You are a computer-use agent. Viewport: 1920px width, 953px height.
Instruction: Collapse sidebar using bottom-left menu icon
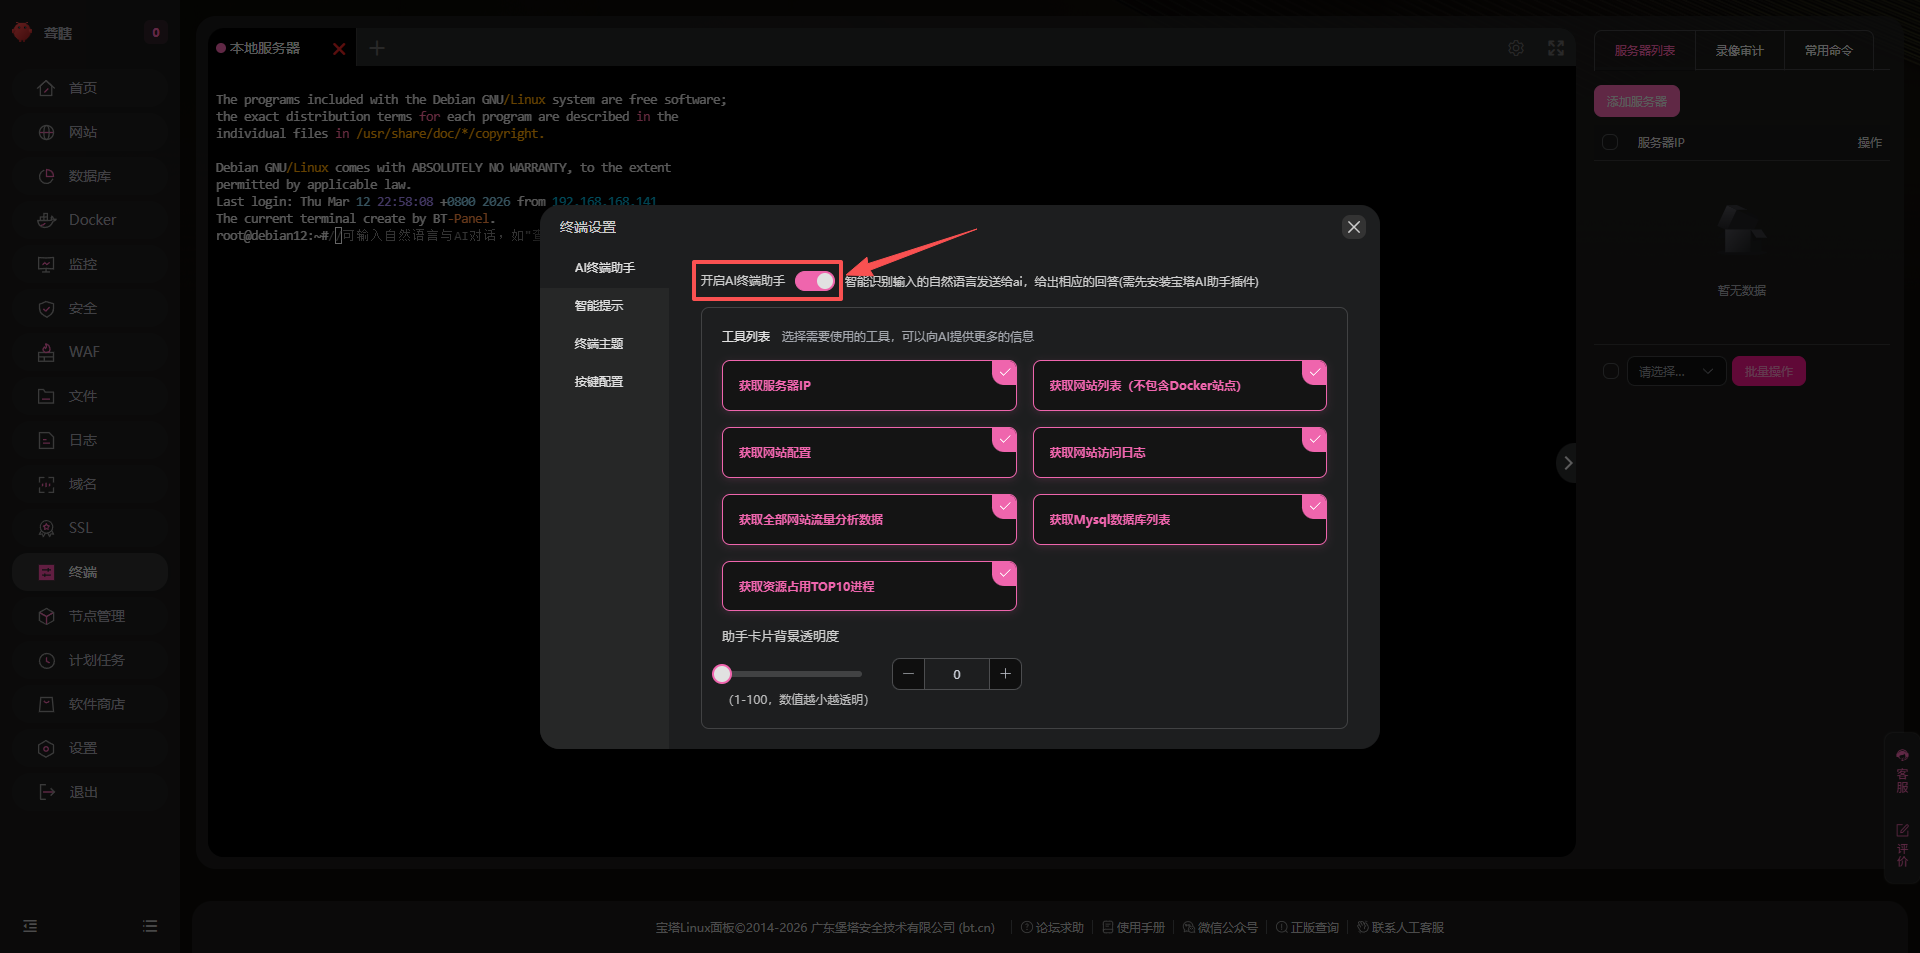(x=30, y=926)
